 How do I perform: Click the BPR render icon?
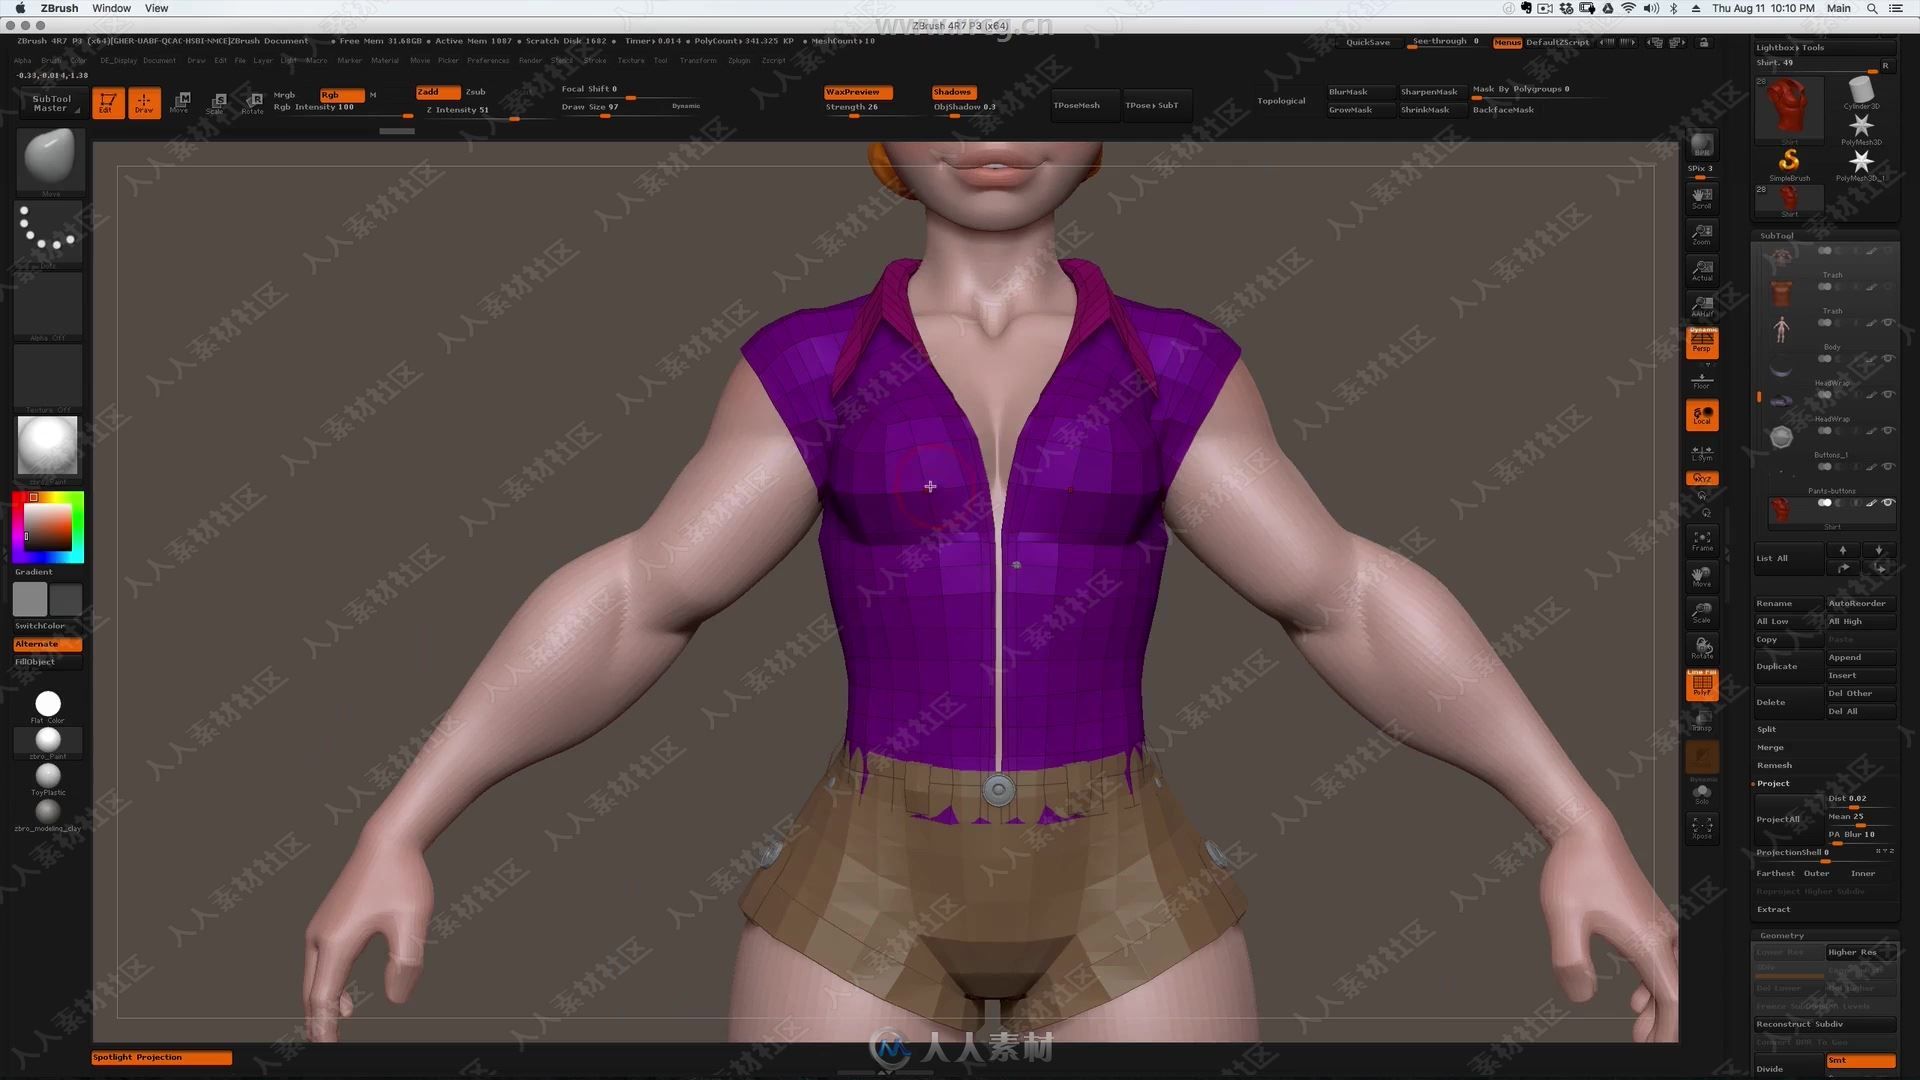click(x=1702, y=146)
